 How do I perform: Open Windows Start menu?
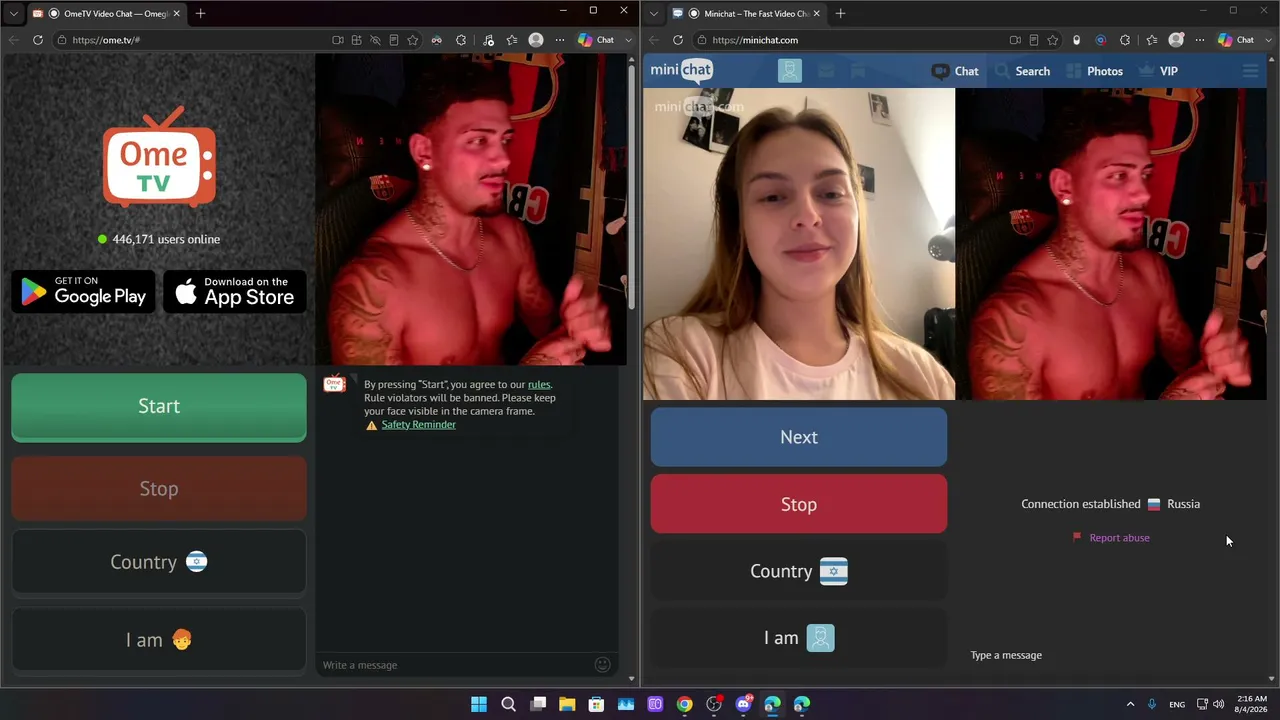click(479, 704)
